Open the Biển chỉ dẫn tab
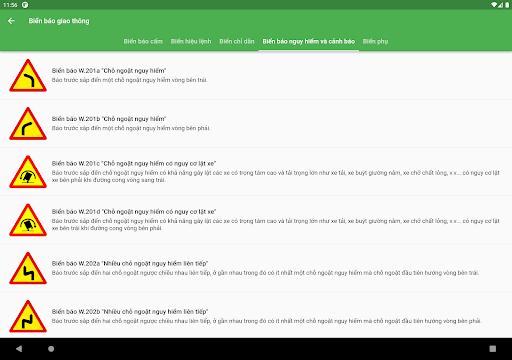 [237, 41]
